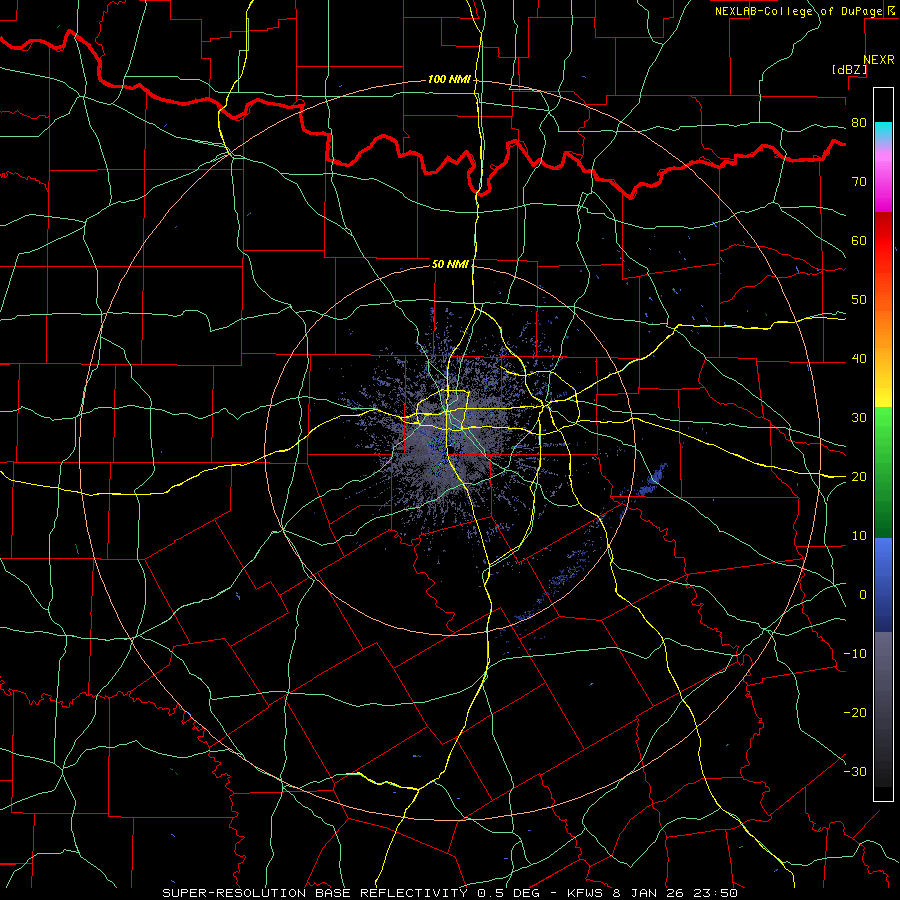Click the 50 NMI range ring label
This screenshot has width=900, height=900.
click(451, 264)
